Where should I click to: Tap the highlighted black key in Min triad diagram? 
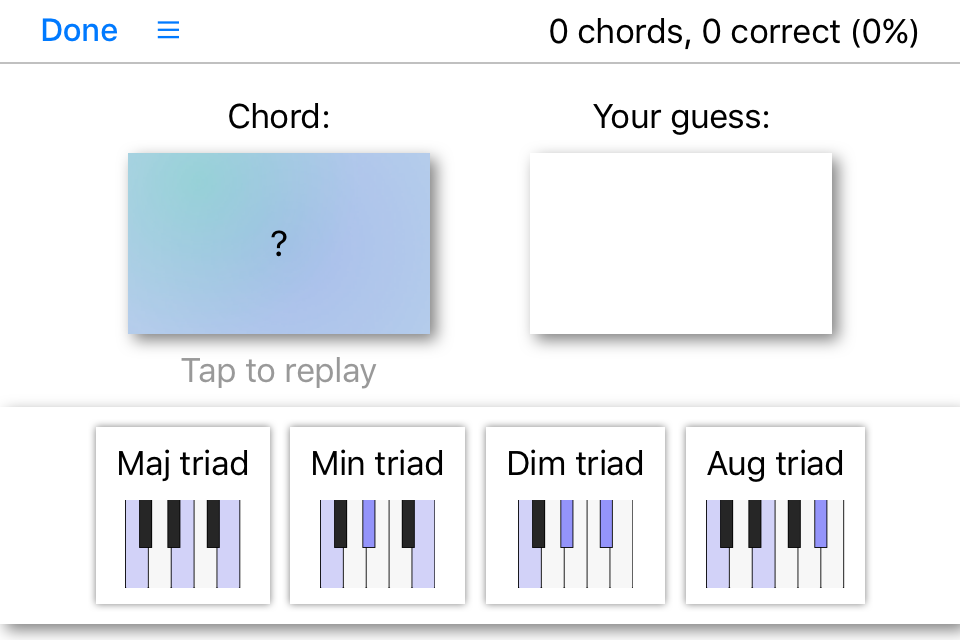tap(369, 523)
